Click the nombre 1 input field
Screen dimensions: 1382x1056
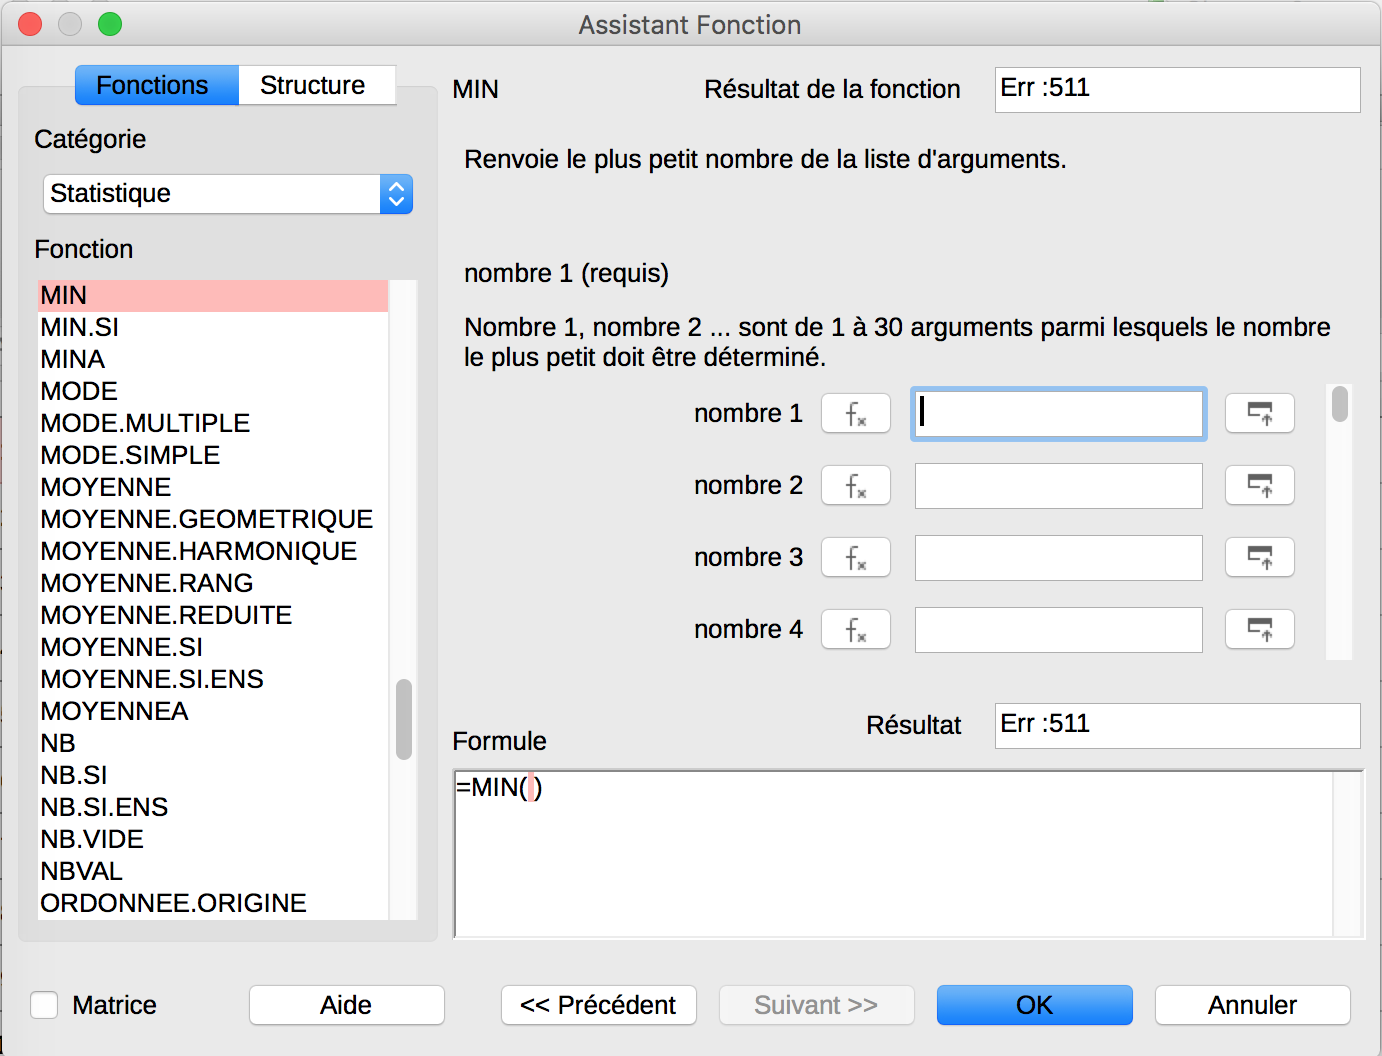[1059, 413]
